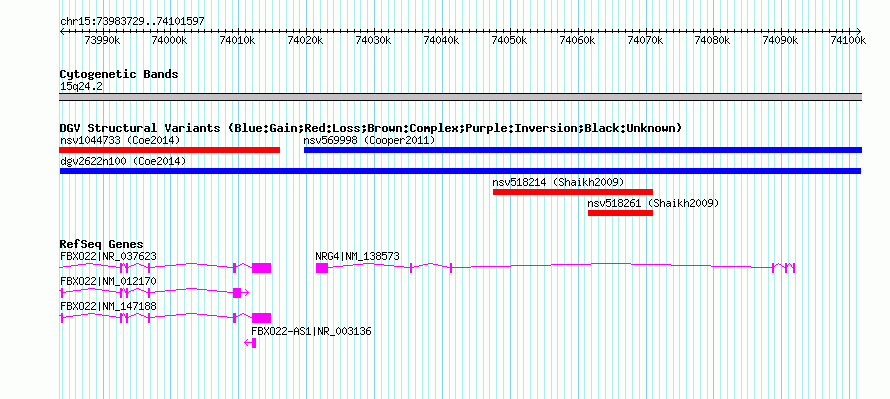Viewport: 890px width, 399px height.
Task: Select the large last exon of FBXO22 NM_147188
Action: (262, 318)
